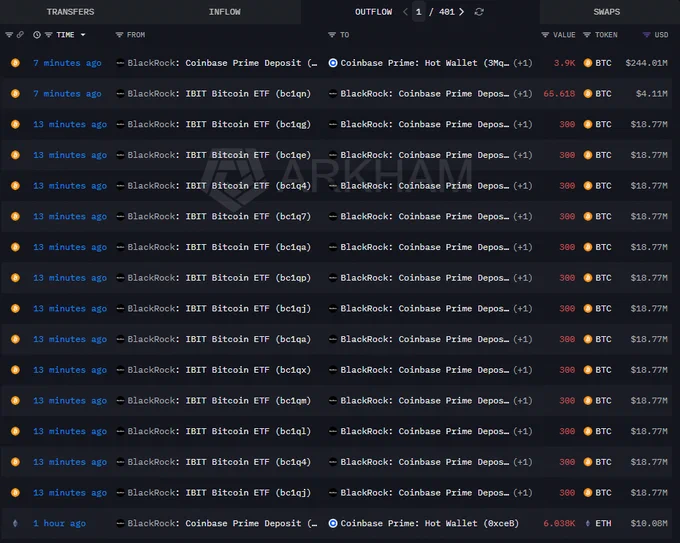Open Coinbase Prime: Hot Wallet (3Mq entity
The height and width of the screenshot is (543, 680).
point(425,63)
